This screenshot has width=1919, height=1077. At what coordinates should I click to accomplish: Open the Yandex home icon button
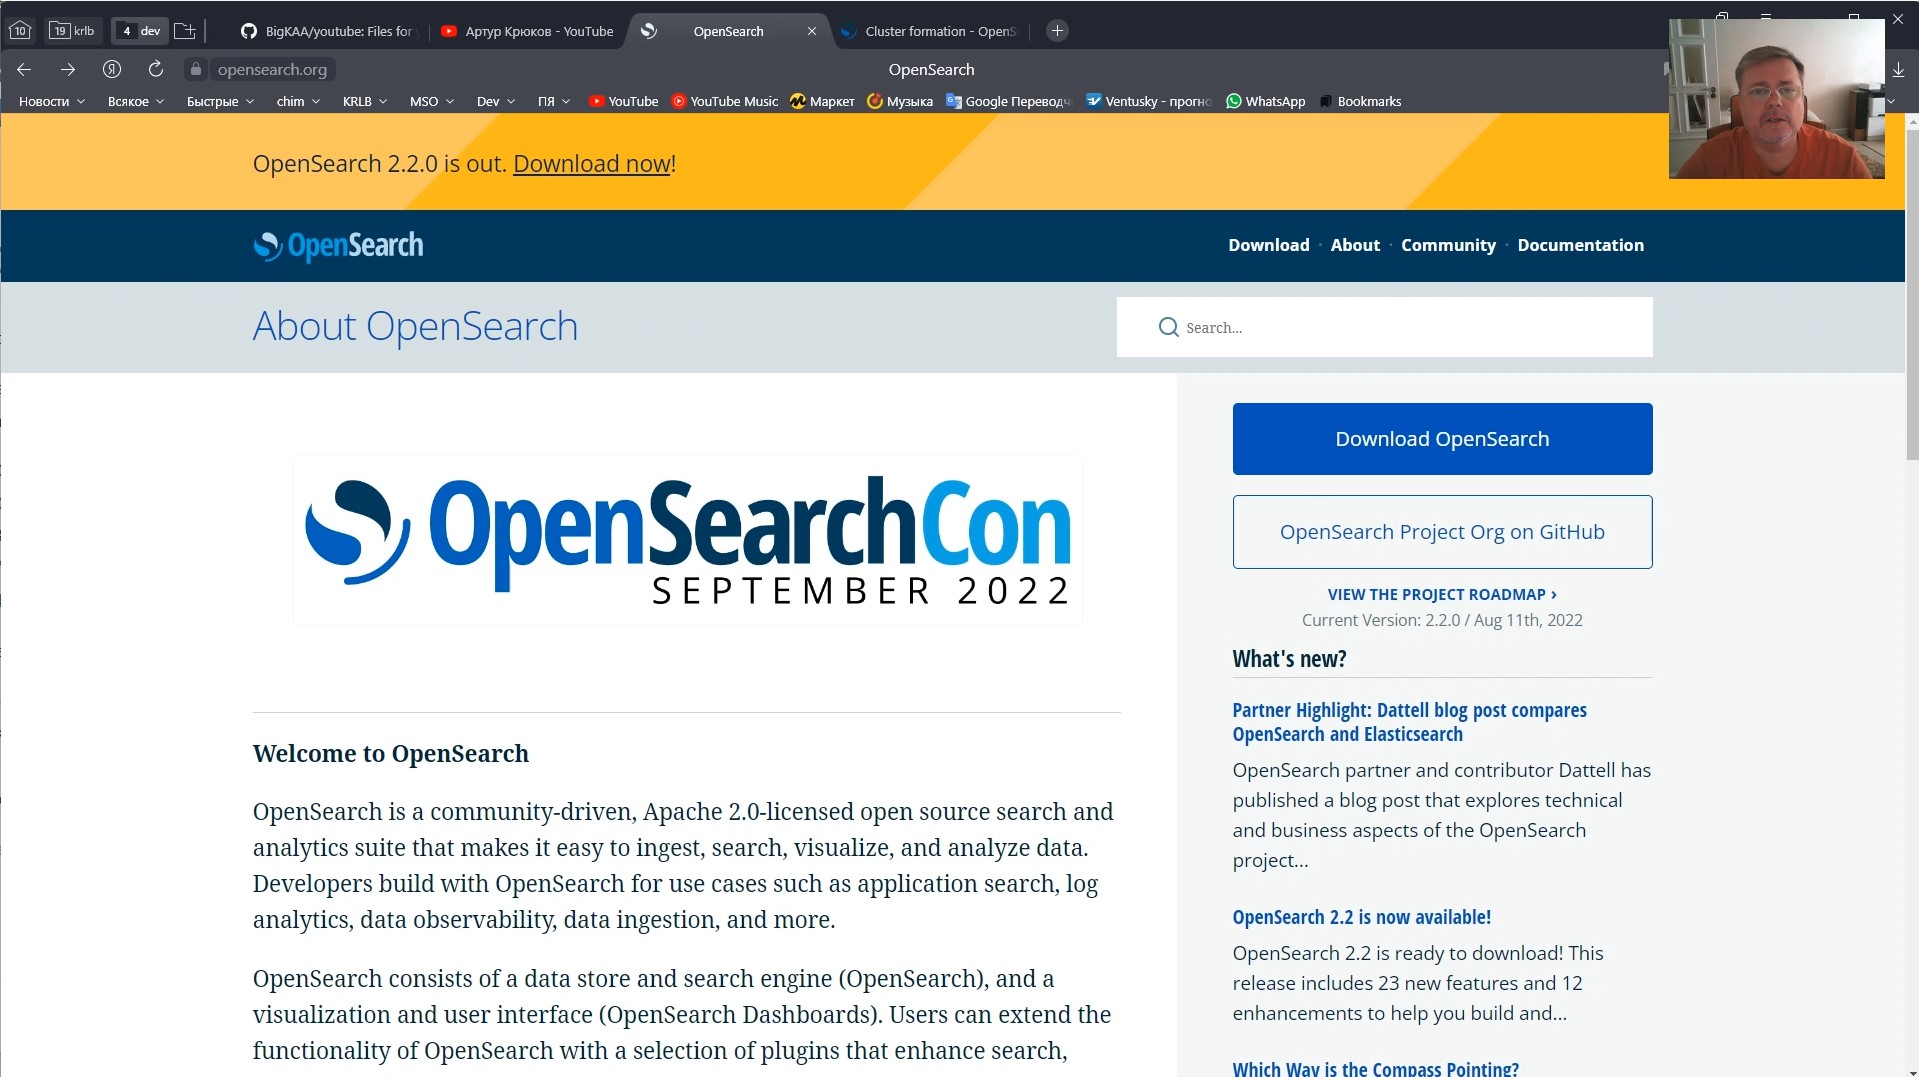pos(112,69)
